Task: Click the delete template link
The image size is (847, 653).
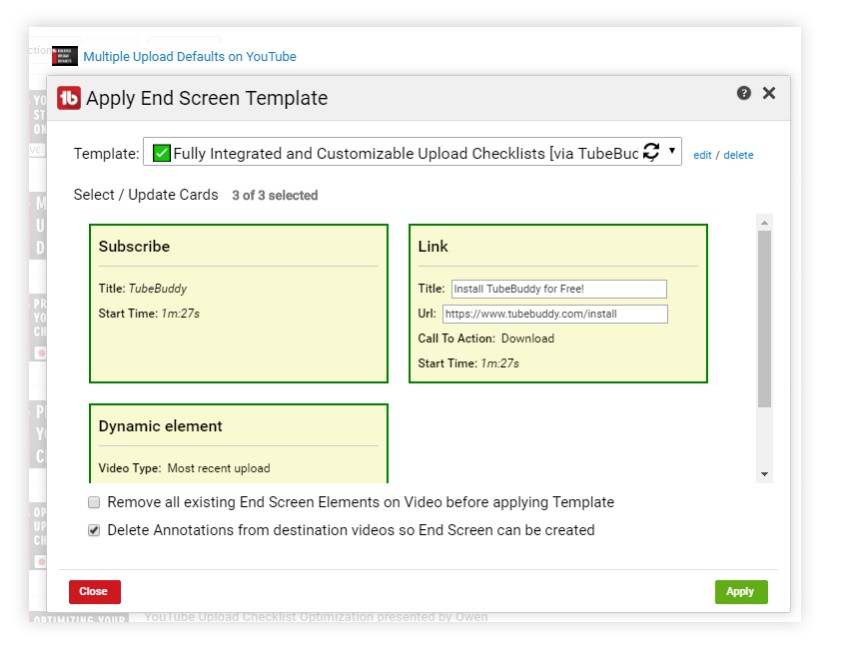Action: (738, 155)
